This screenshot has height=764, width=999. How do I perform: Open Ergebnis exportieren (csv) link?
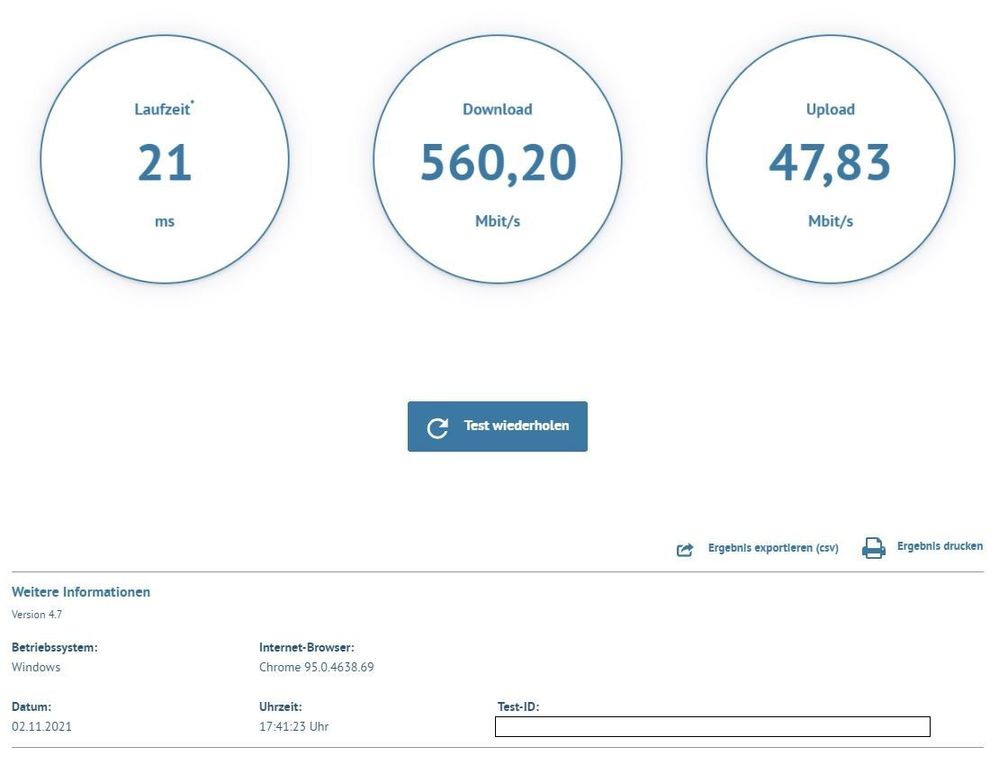773,548
